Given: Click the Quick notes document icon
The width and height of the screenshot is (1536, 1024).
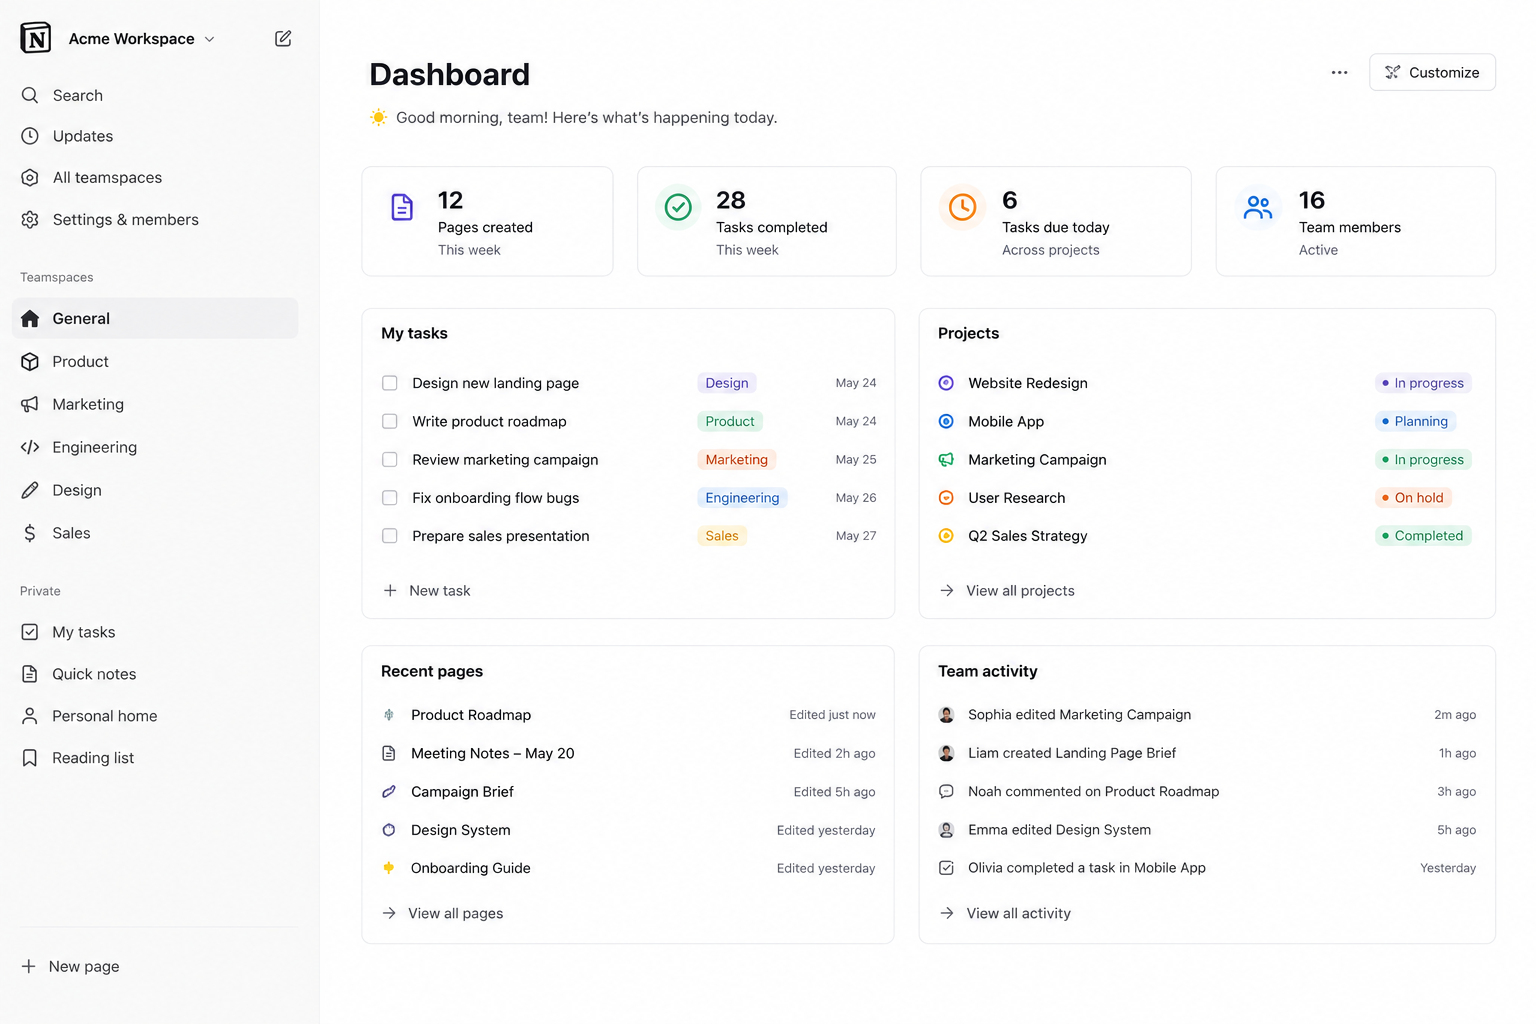Looking at the screenshot, I should coord(30,674).
